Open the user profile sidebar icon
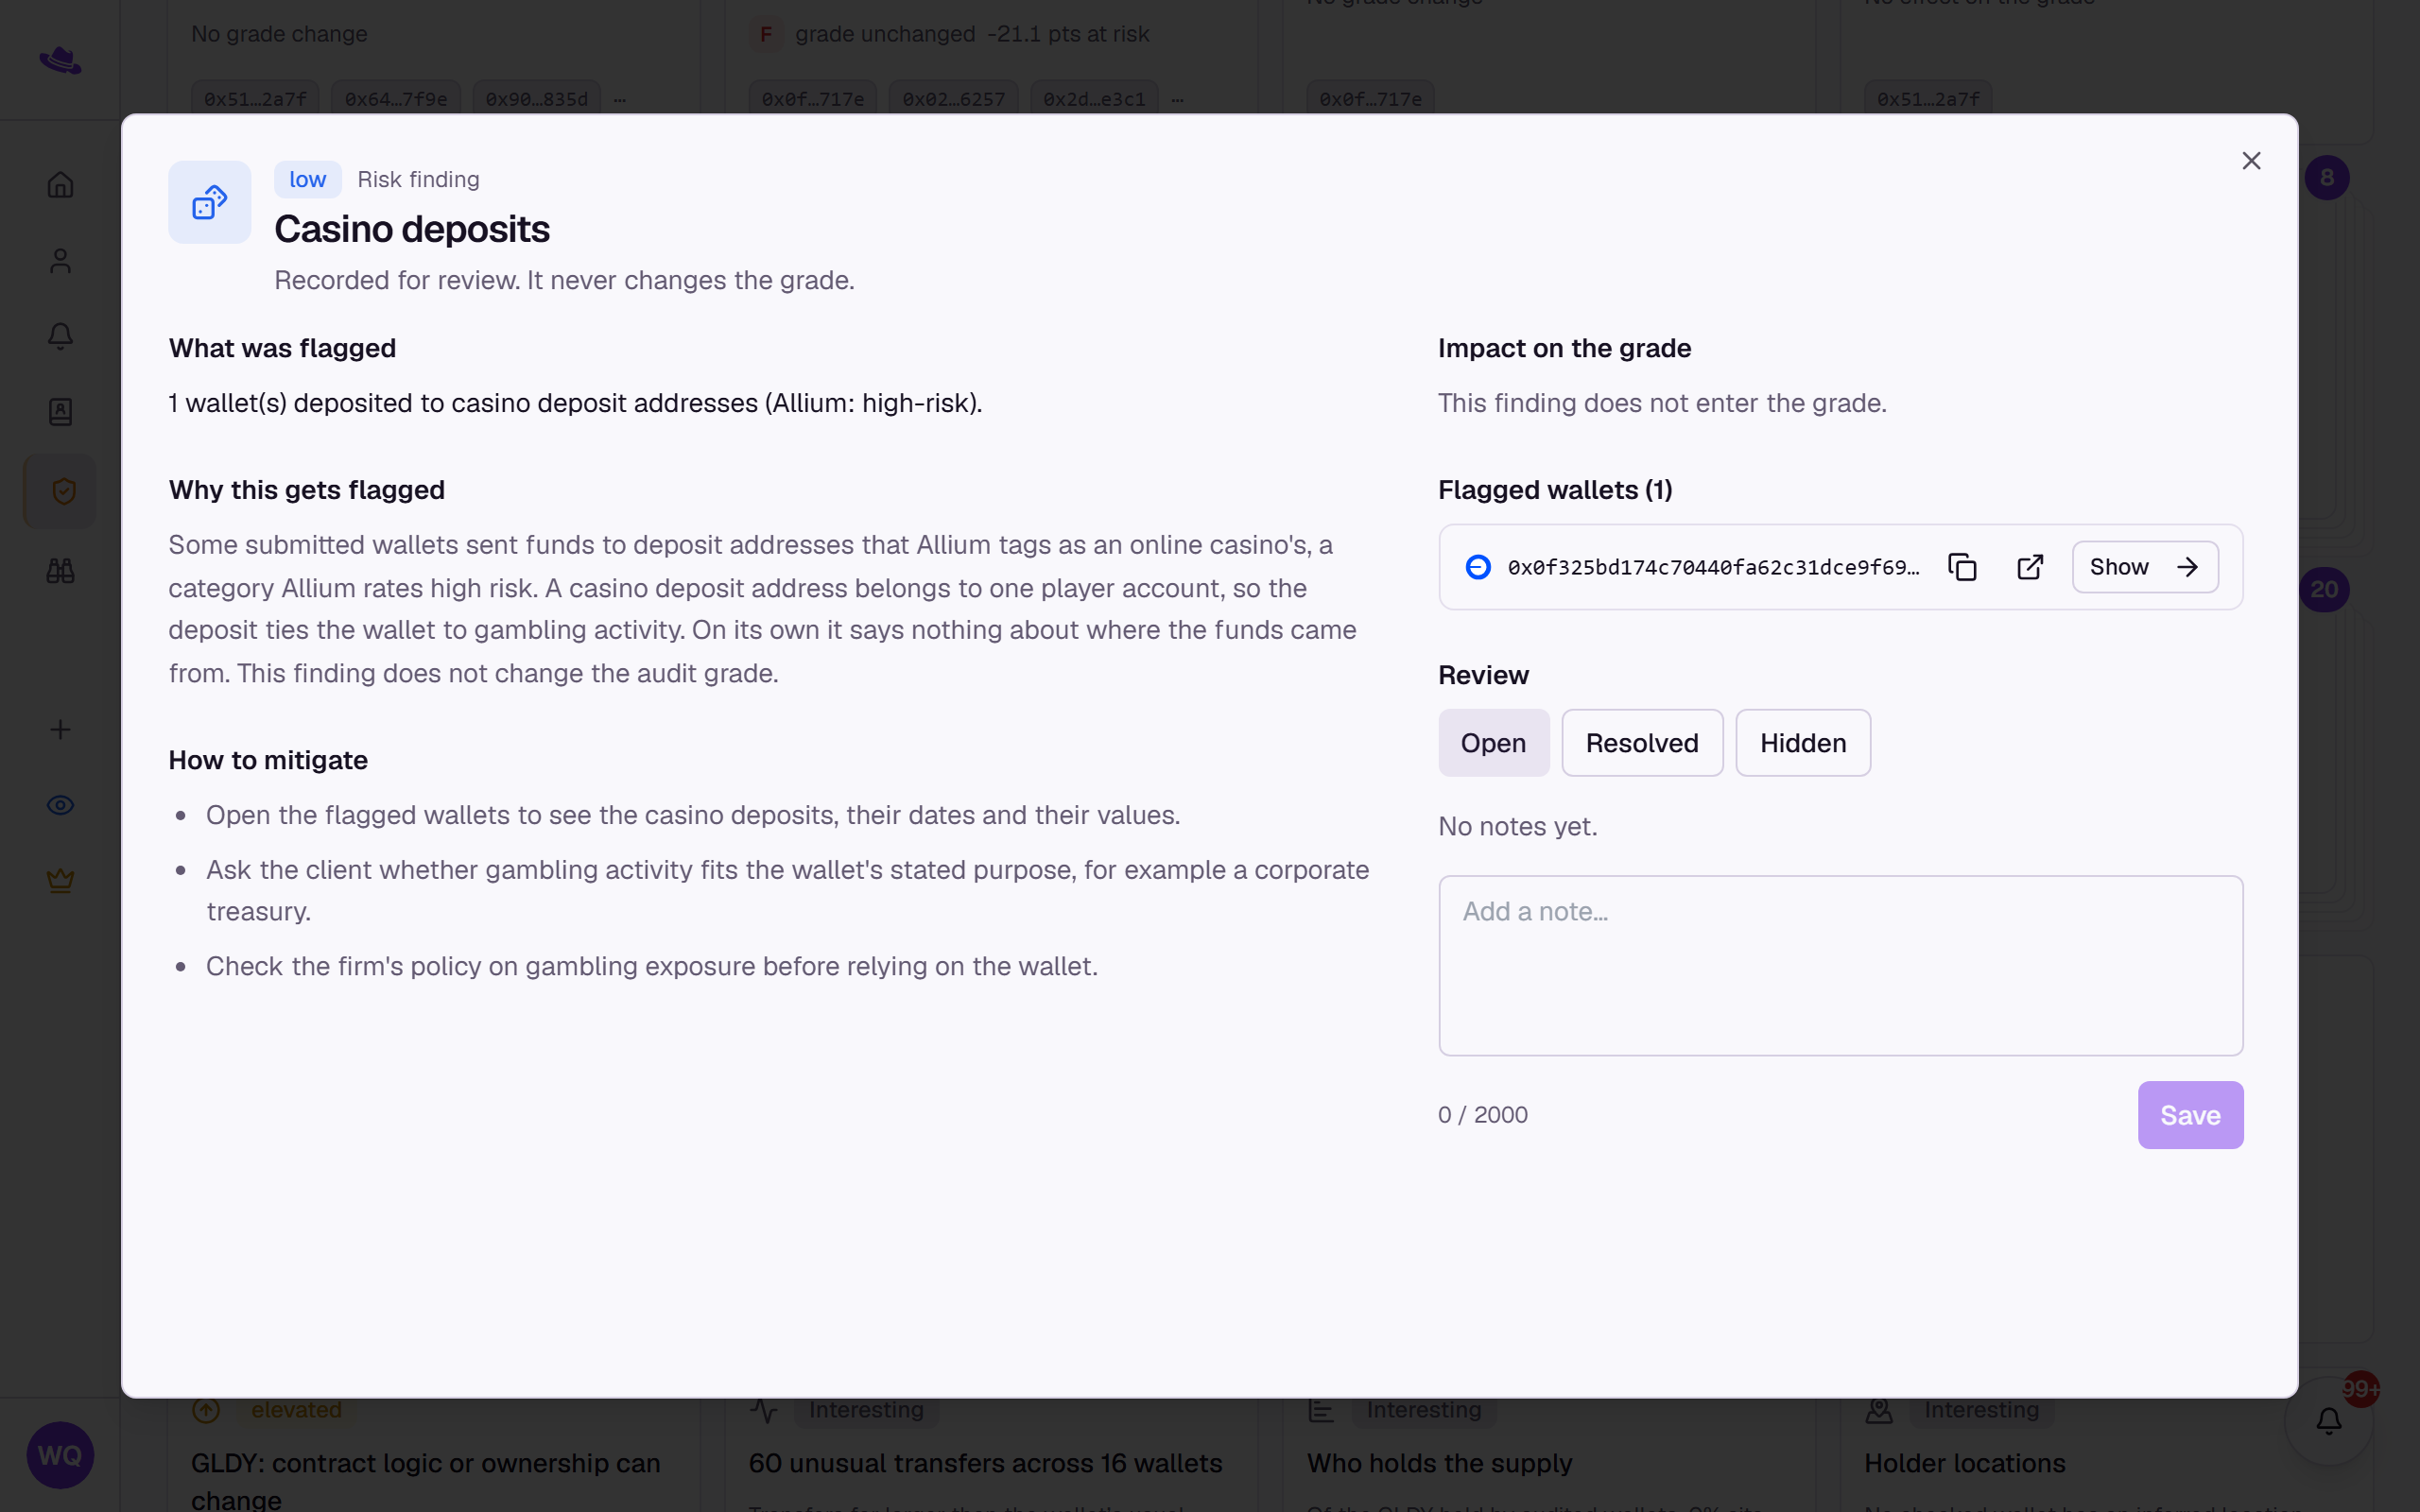This screenshot has width=2420, height=1512. click(61, 261)
